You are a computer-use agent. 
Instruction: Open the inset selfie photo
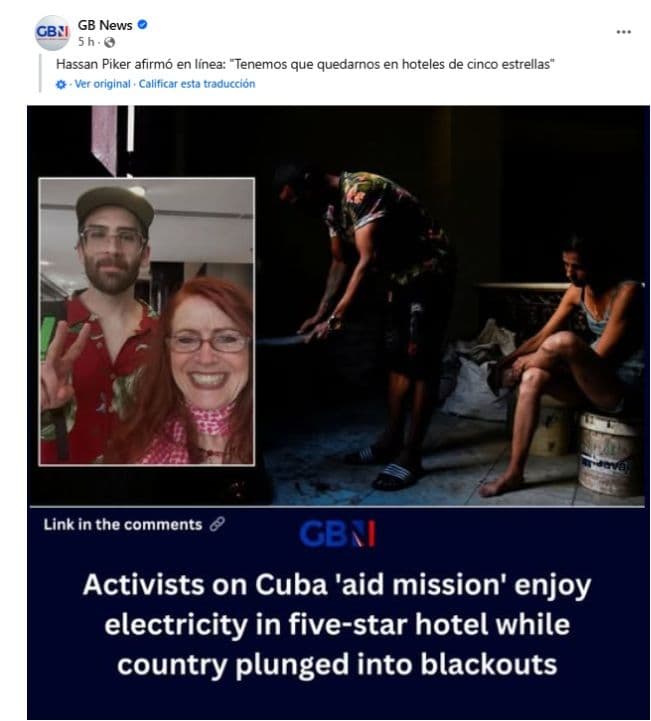point(147,321)
